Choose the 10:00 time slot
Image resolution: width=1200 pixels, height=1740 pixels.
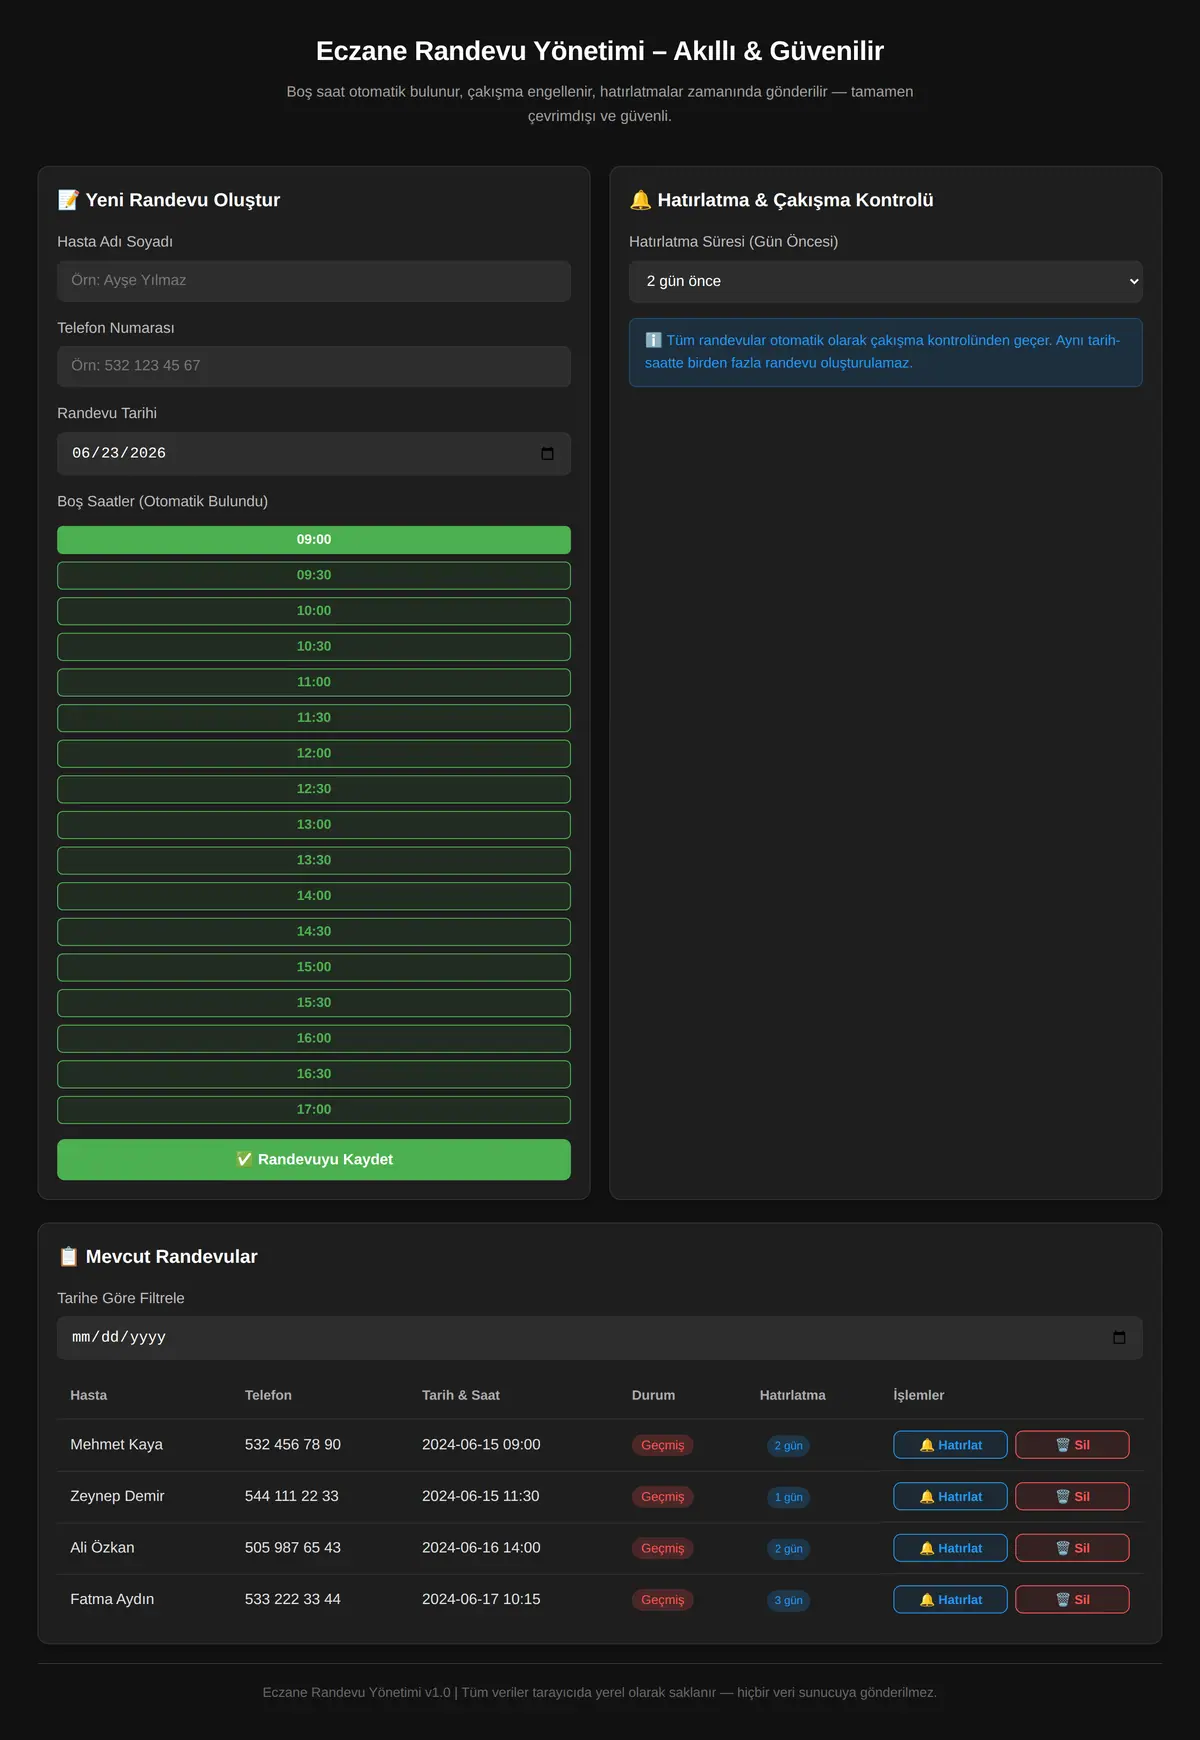(x=314, y=611)
